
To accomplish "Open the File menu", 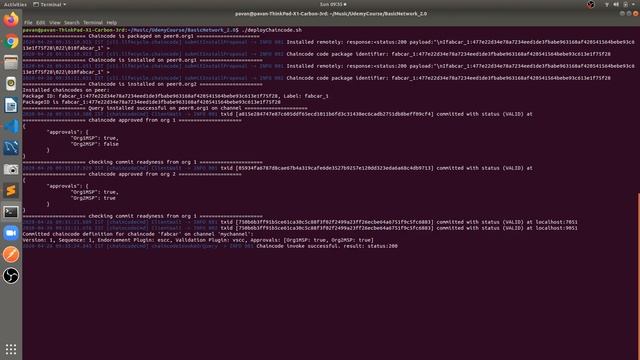I will pos(28,23).
